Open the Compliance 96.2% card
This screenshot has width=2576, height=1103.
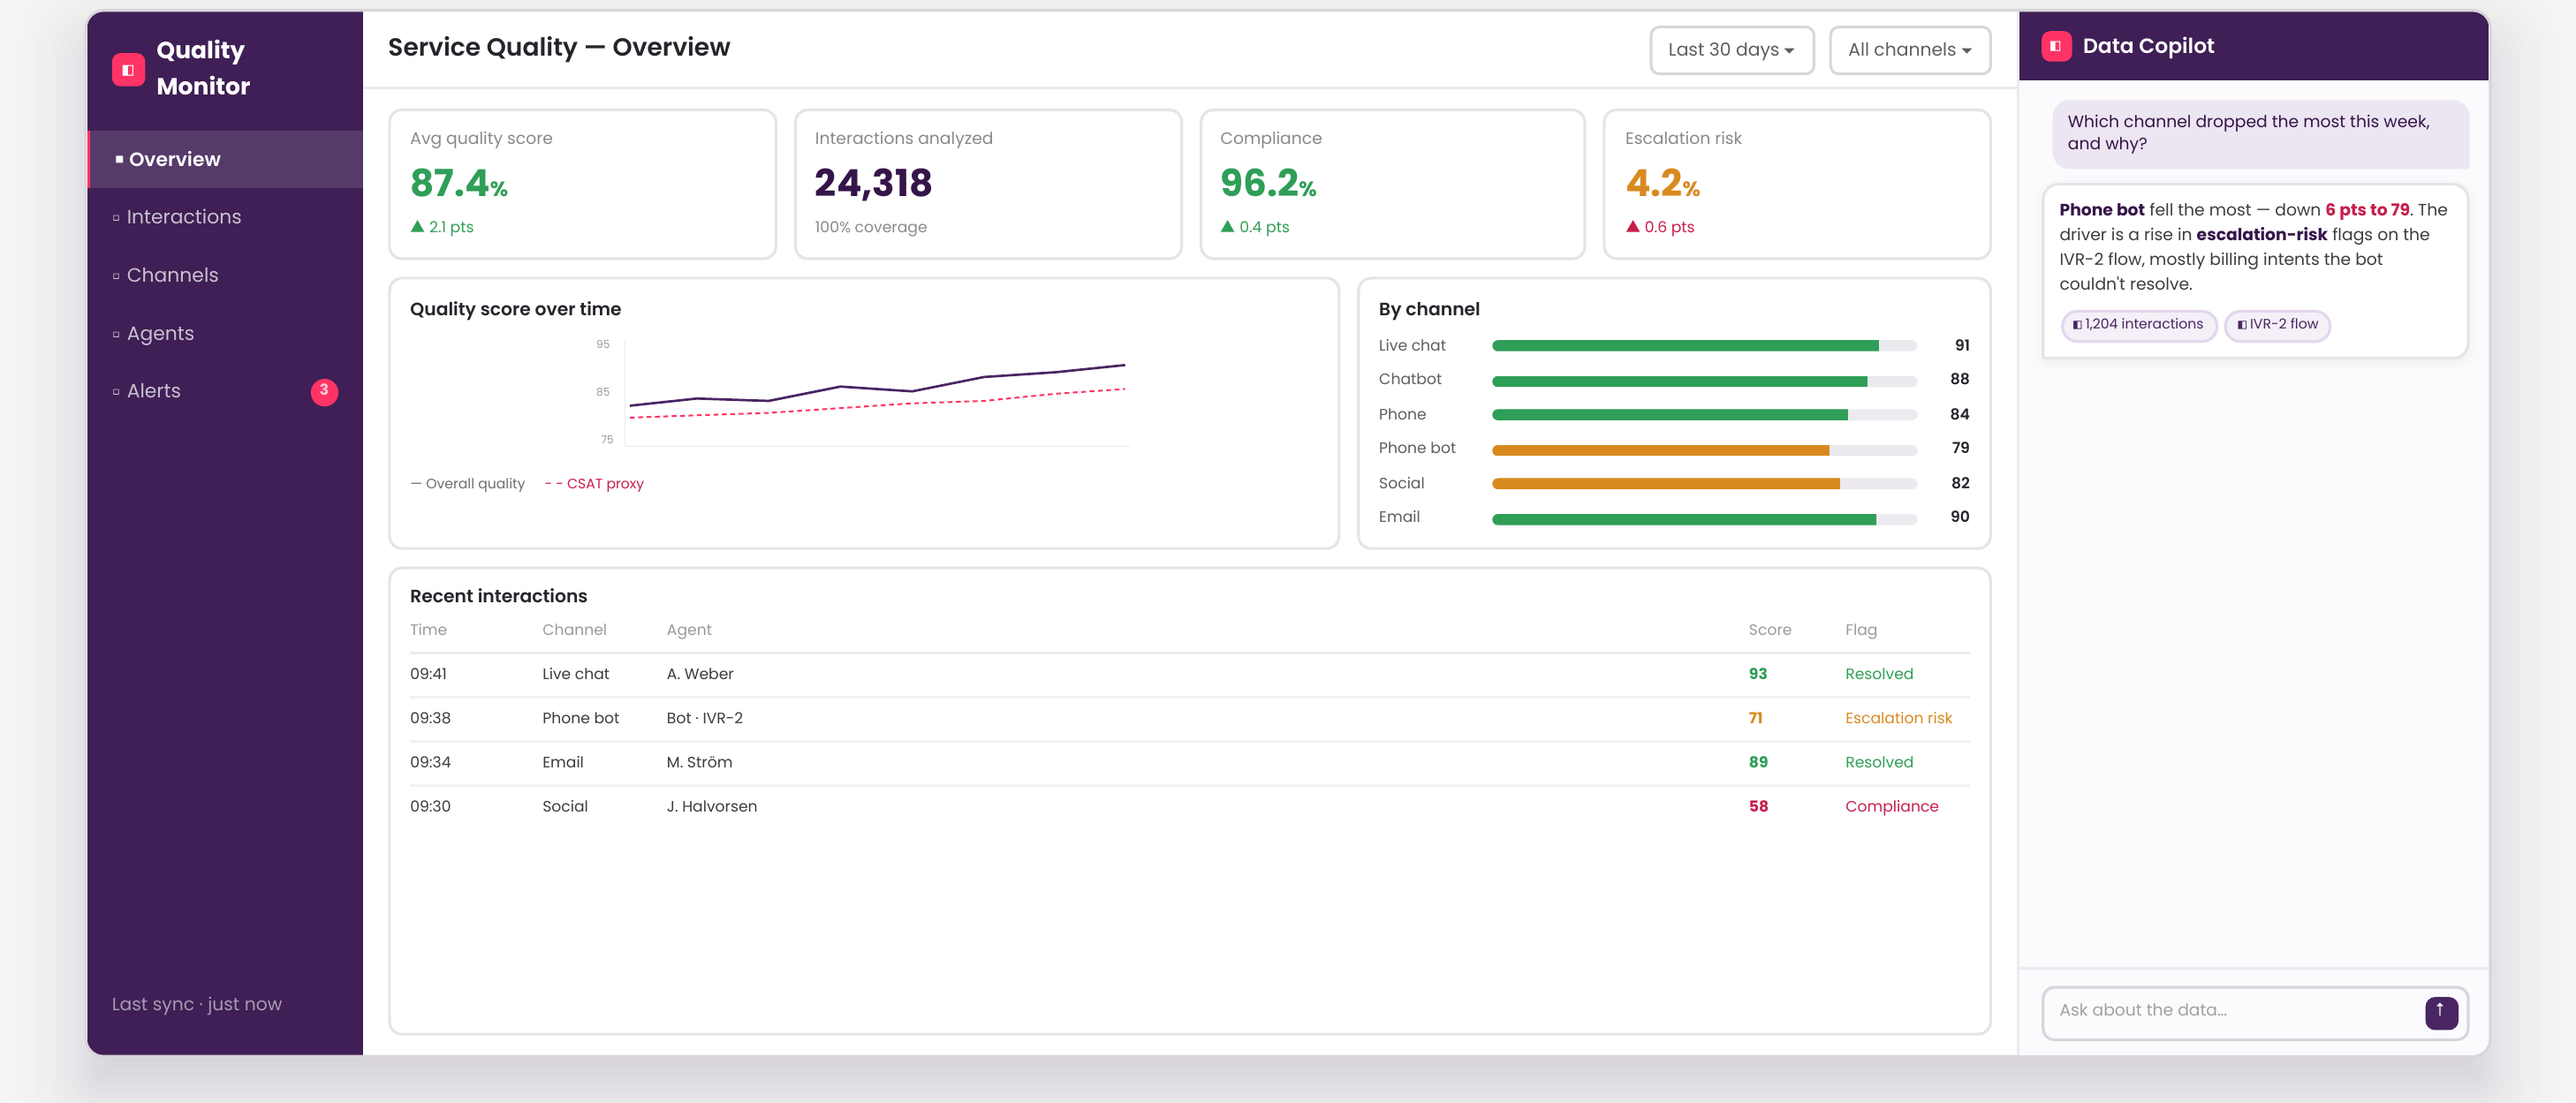point(1392,184)
